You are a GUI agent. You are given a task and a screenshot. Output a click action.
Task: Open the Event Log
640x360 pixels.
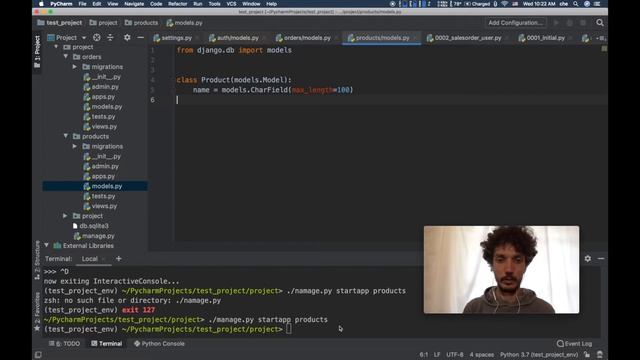click(574, 344)
